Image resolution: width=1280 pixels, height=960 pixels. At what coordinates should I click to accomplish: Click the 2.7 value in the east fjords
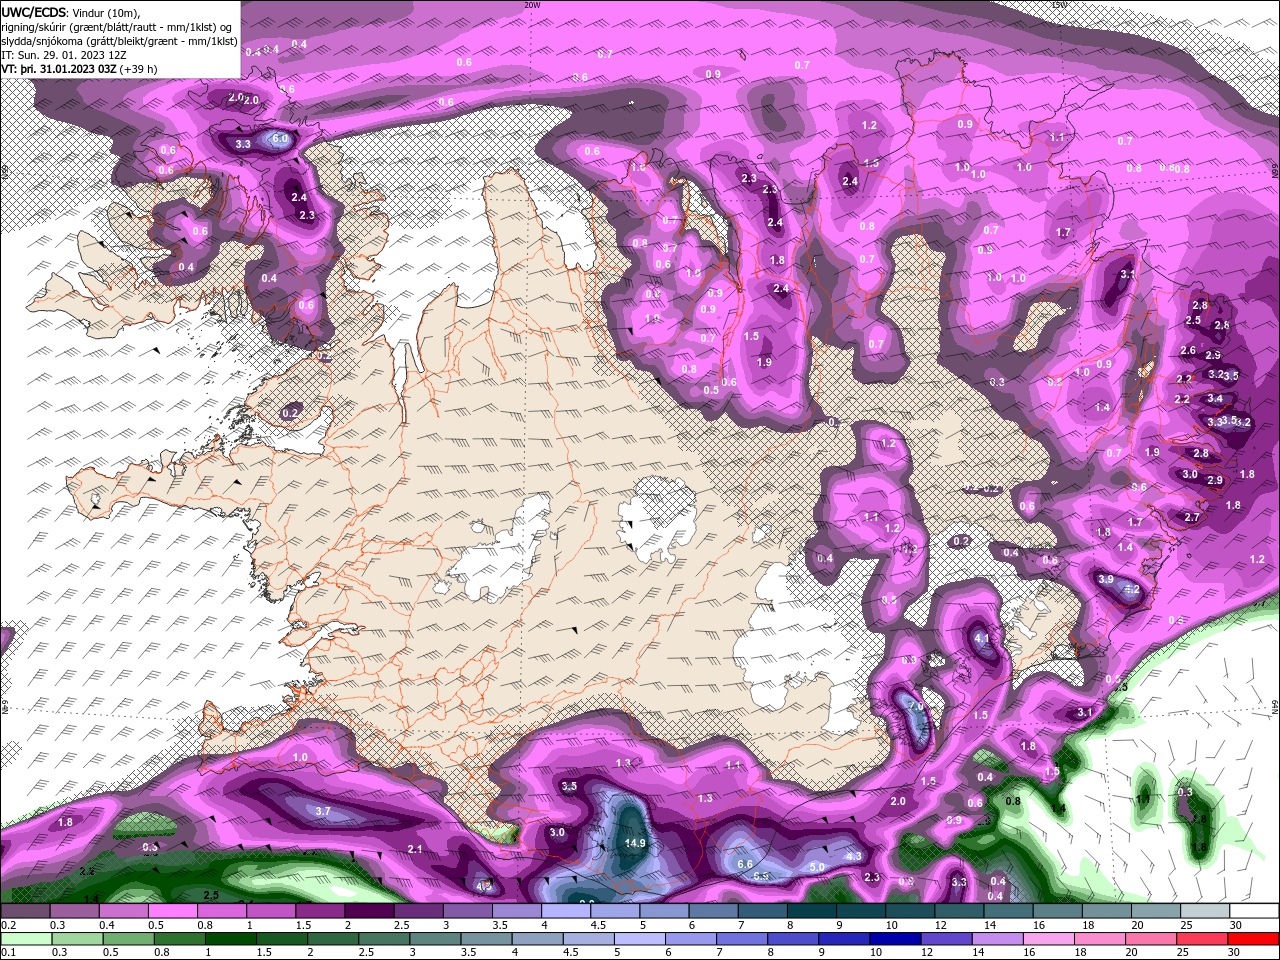(x=1191, y=518)
